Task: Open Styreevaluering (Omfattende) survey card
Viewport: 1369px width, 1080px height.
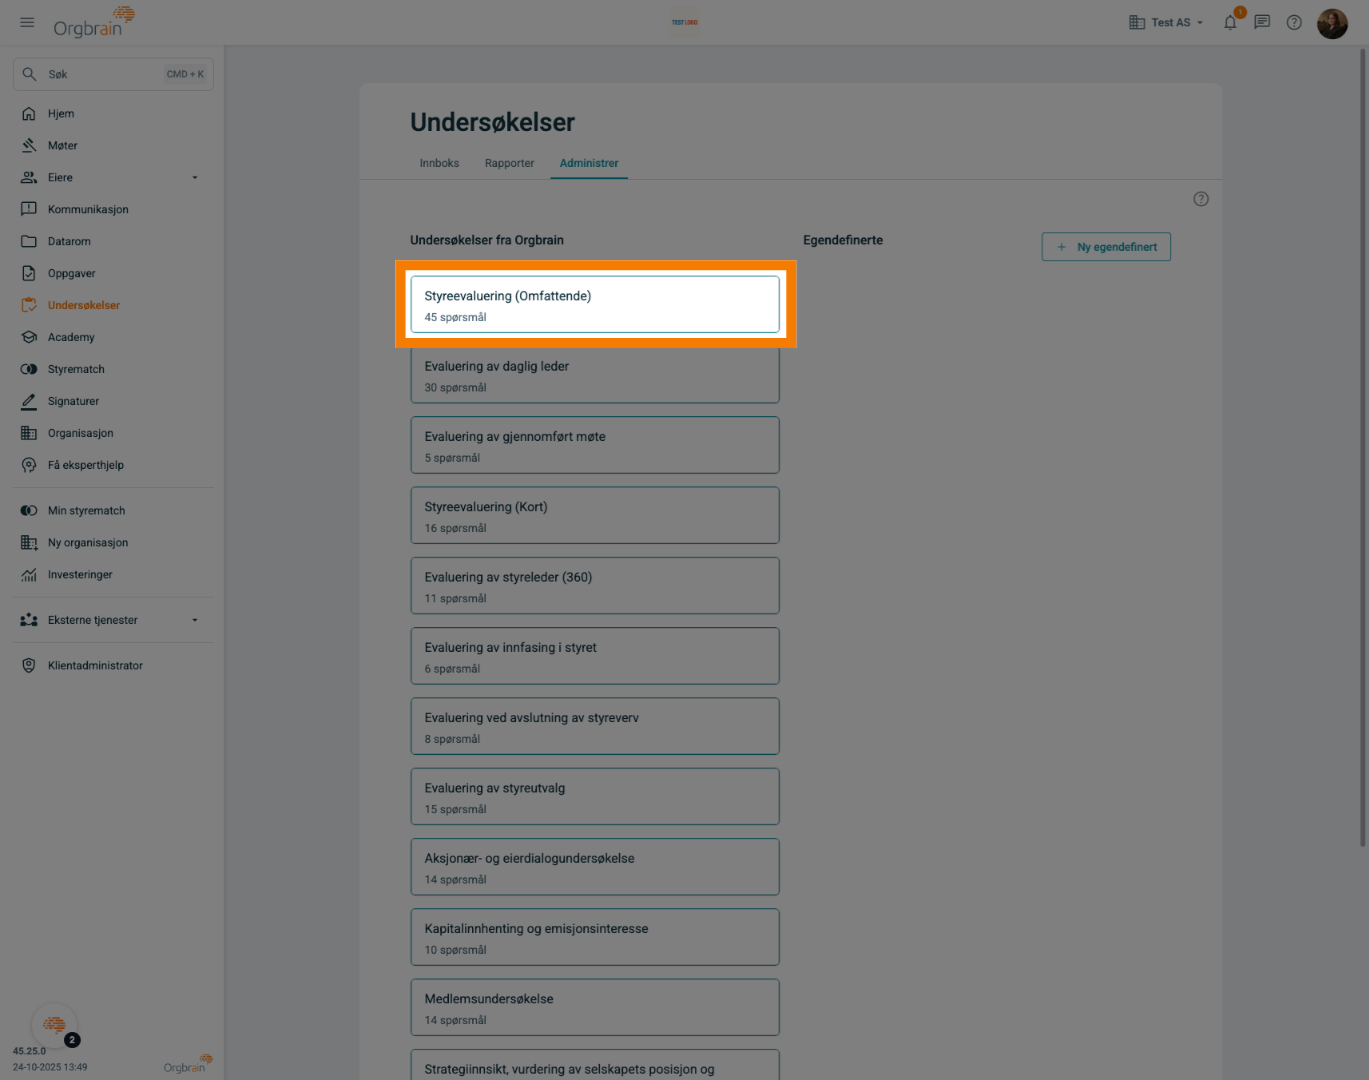Action: pyautogui.click(x=594, y=304)
